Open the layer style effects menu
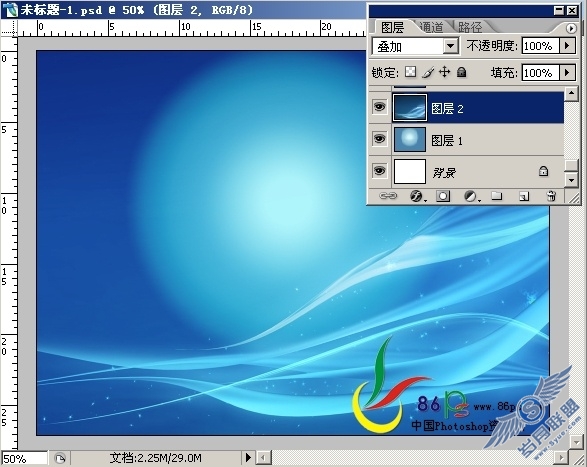This screenshot has width=587, height=467. [x=417, y=196]
